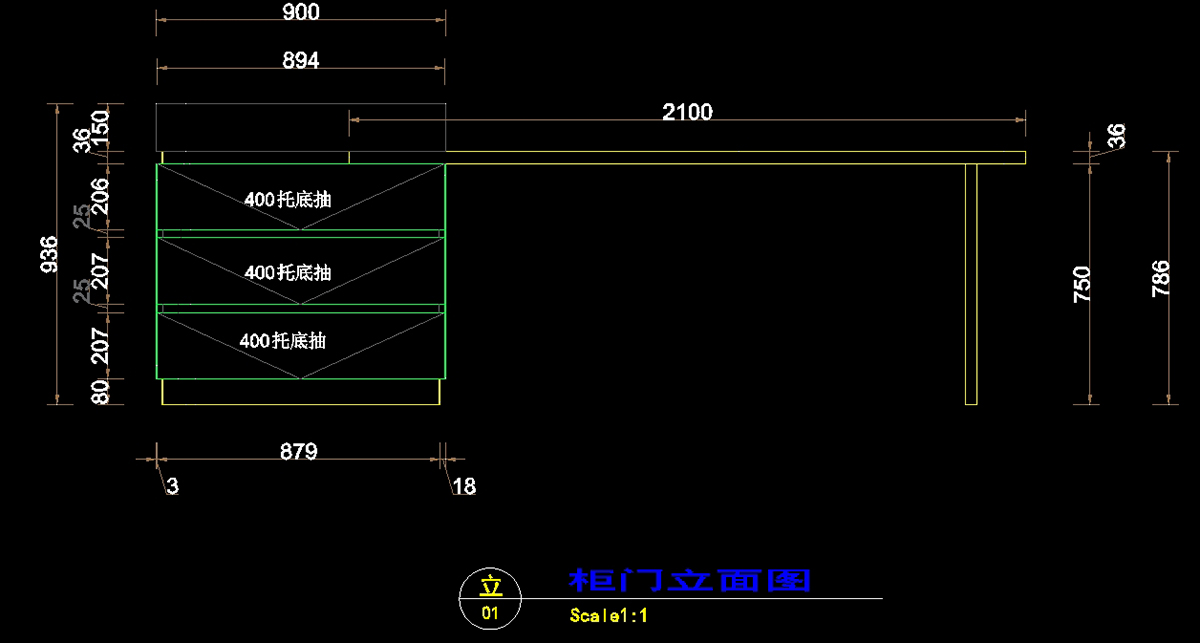Select the 894 dimension label
Viewport: 1200px width, 643px height.
tap(301, 61)
